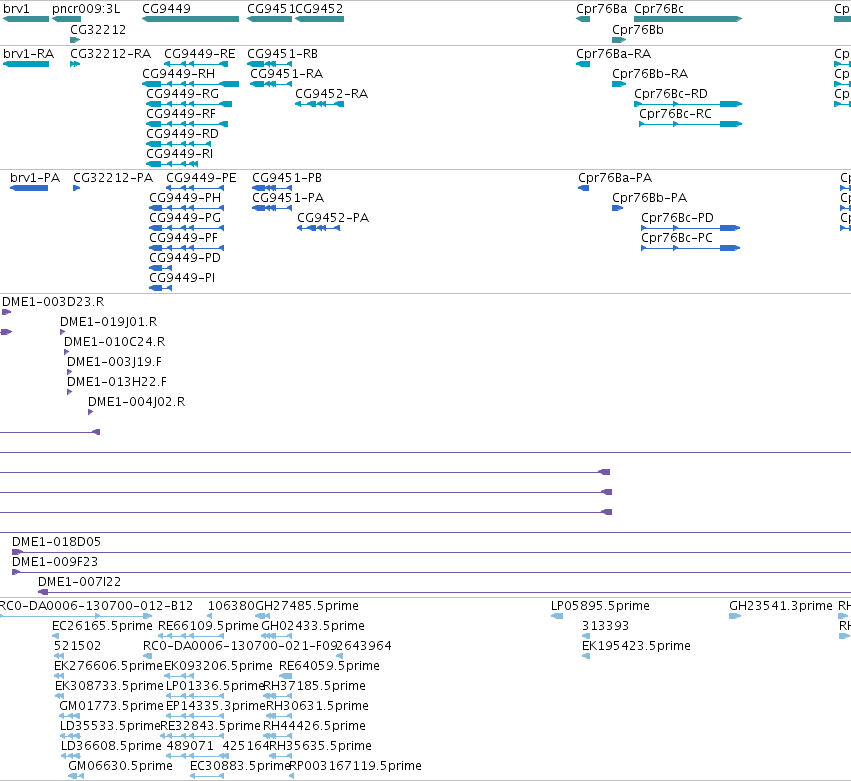Click the brv1 gene label

coord(16,9)
